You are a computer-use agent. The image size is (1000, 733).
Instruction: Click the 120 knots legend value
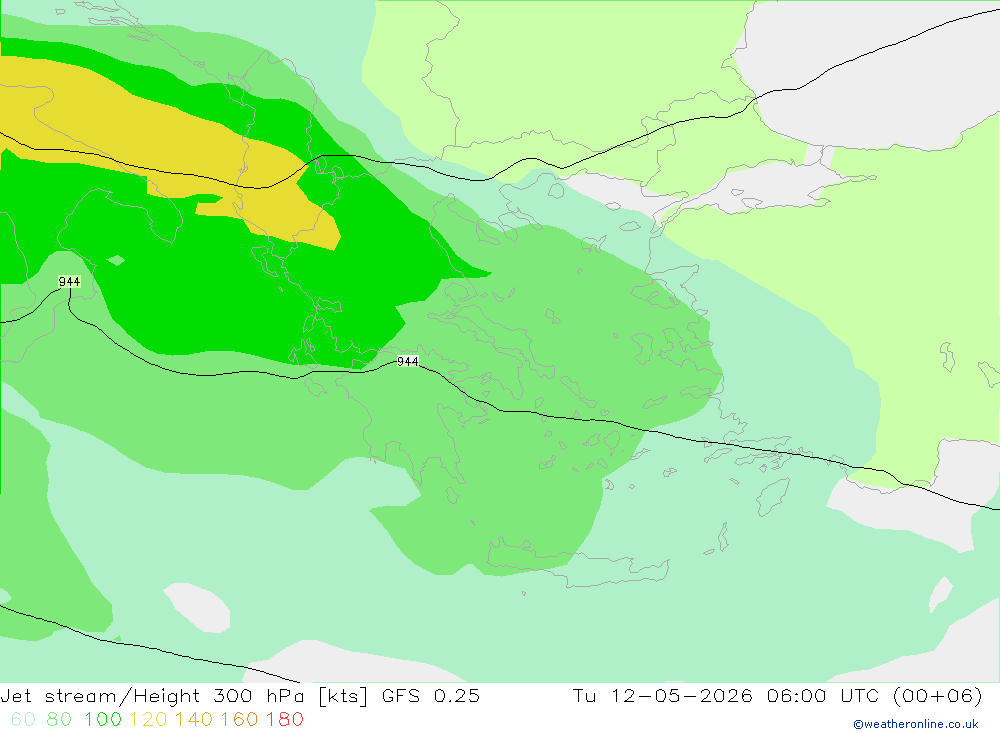pos(148,719)
